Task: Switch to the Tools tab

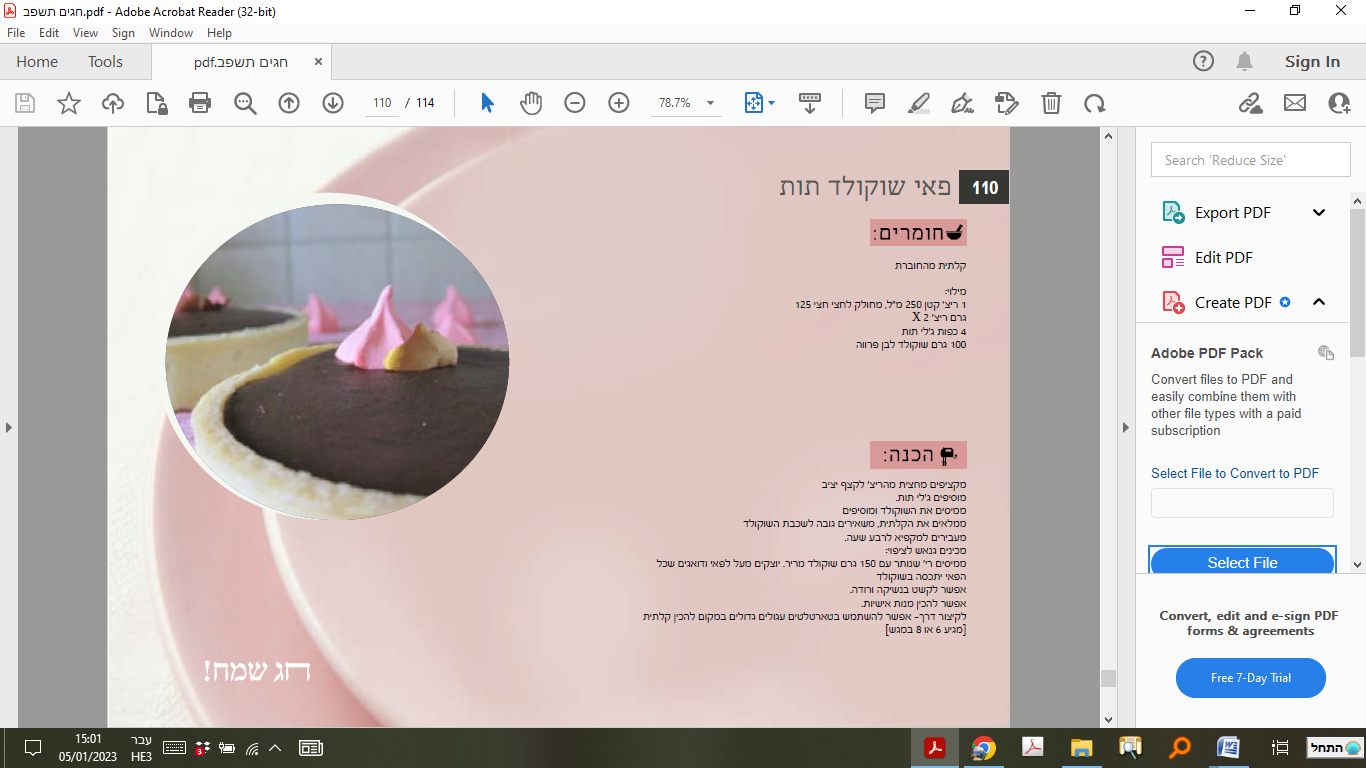Action: [105, 62]
